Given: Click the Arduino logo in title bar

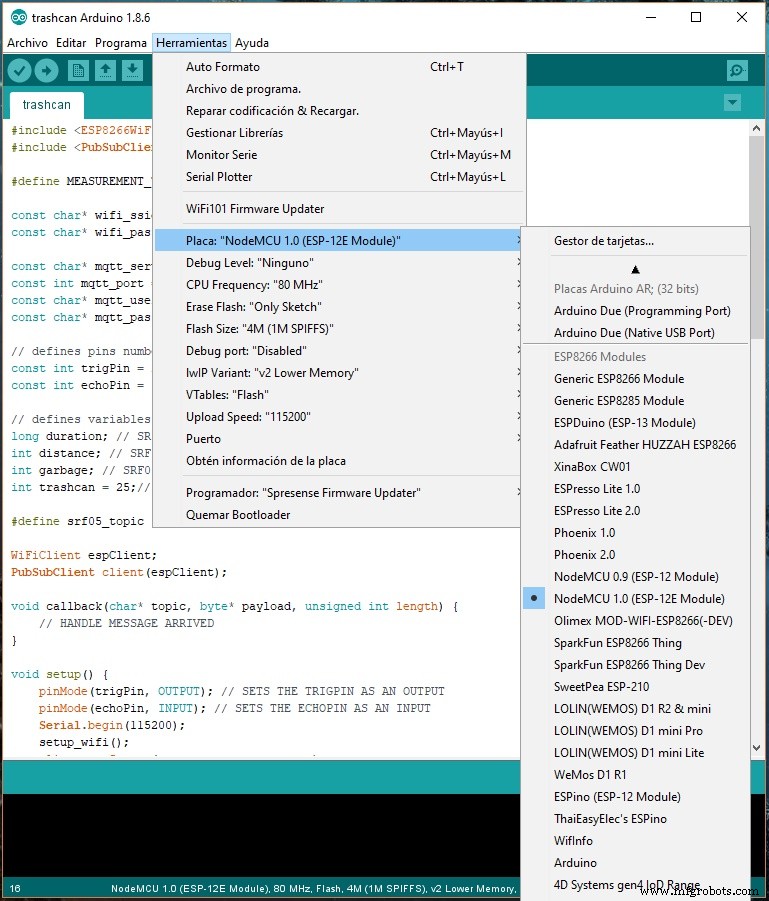Looking at the screenshot, I should pyautogui.click(x=18, y=17).
